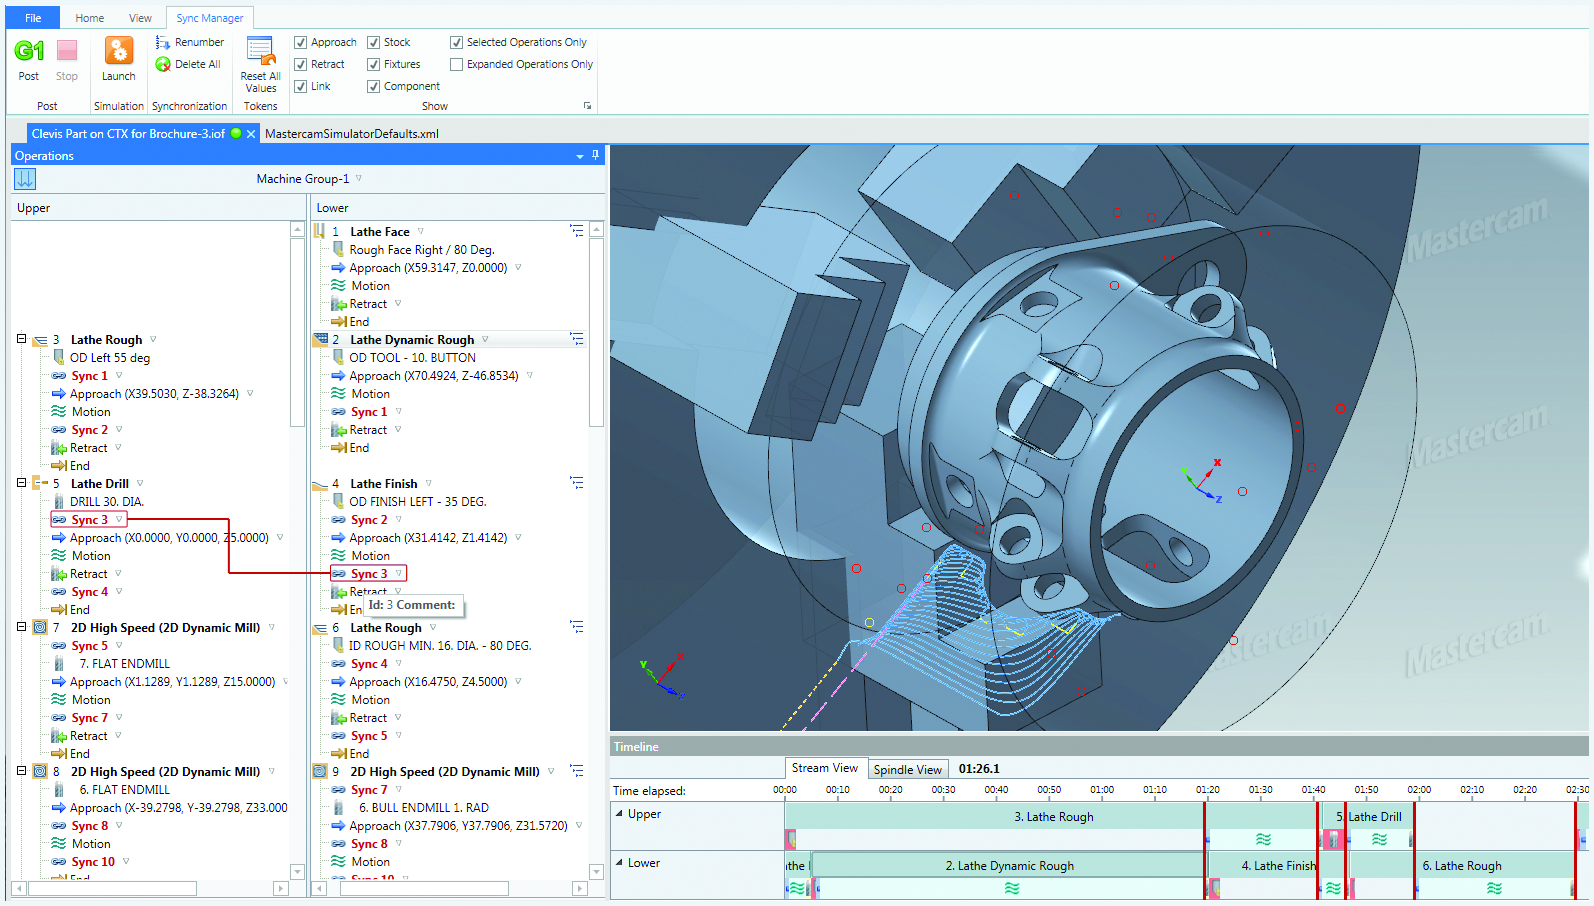Collapse Upper operation 8 tree node

coord(21,771)
